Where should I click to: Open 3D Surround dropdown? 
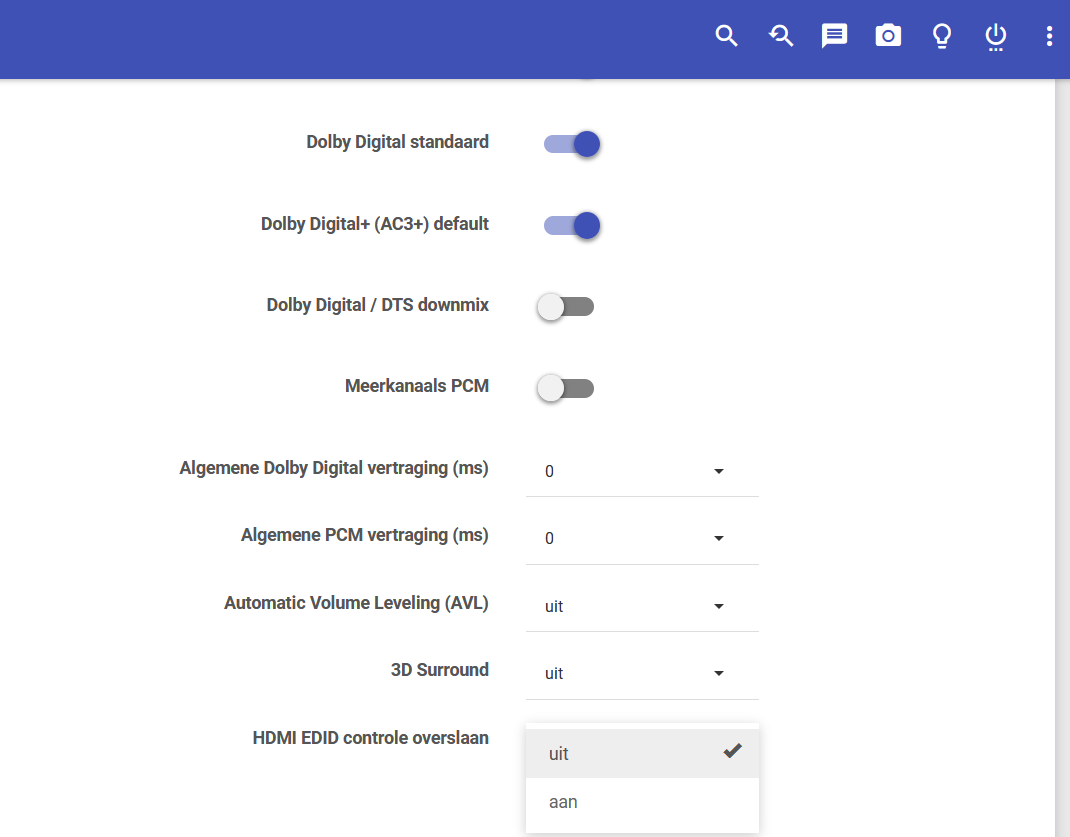[642, 673]
